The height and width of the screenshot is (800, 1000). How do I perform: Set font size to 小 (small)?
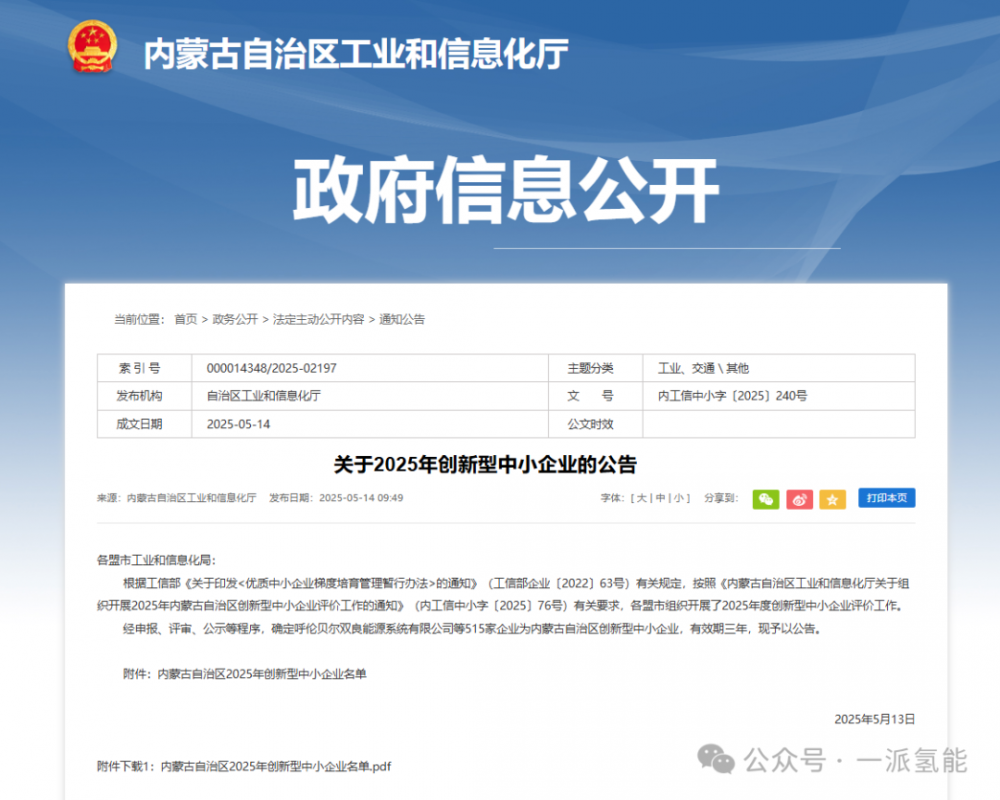(x=679, y=498)
